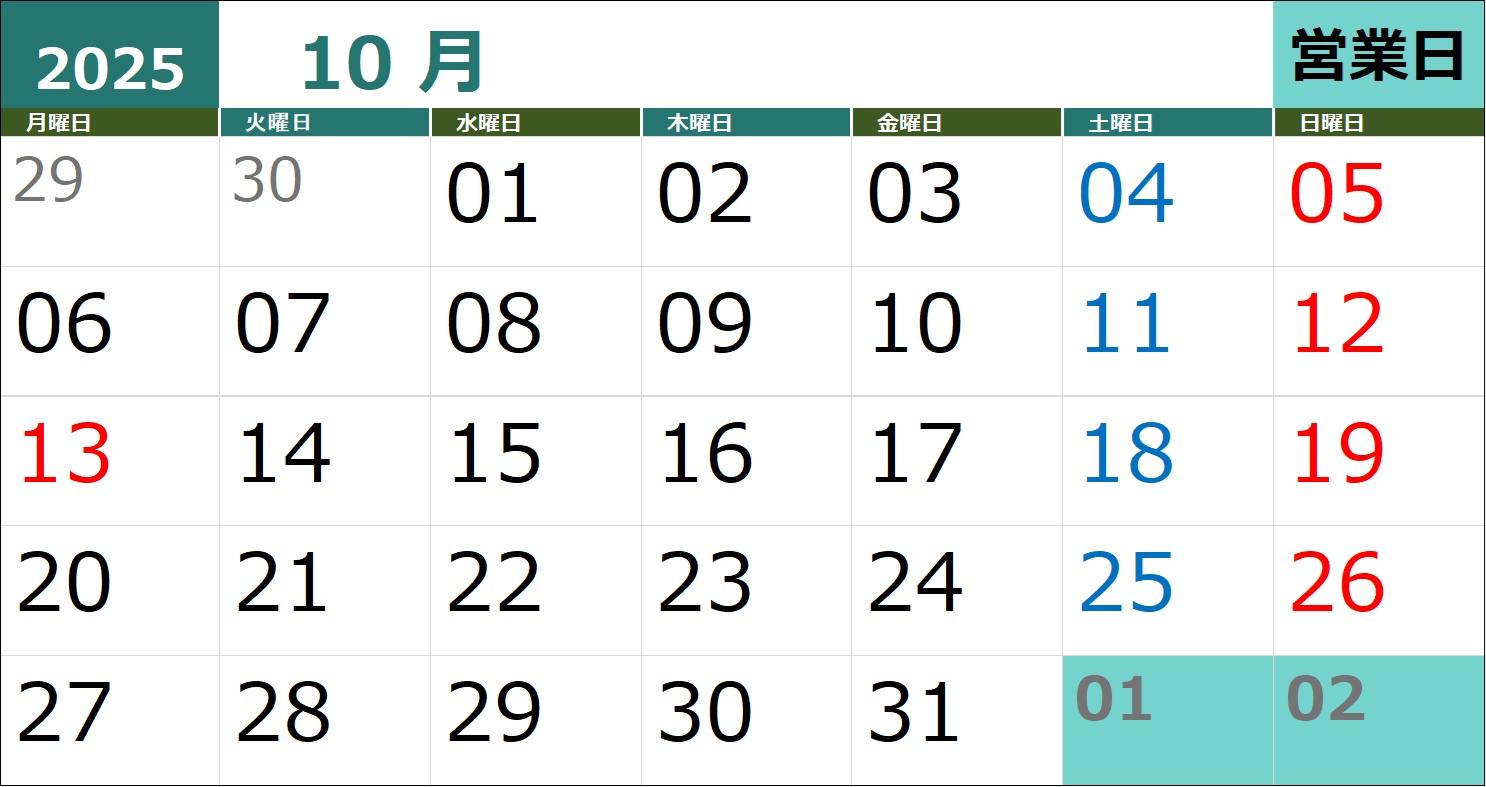The image size is (1486, 787).
Task: Choose date 31 on Friday
Action: click(914, 713)
